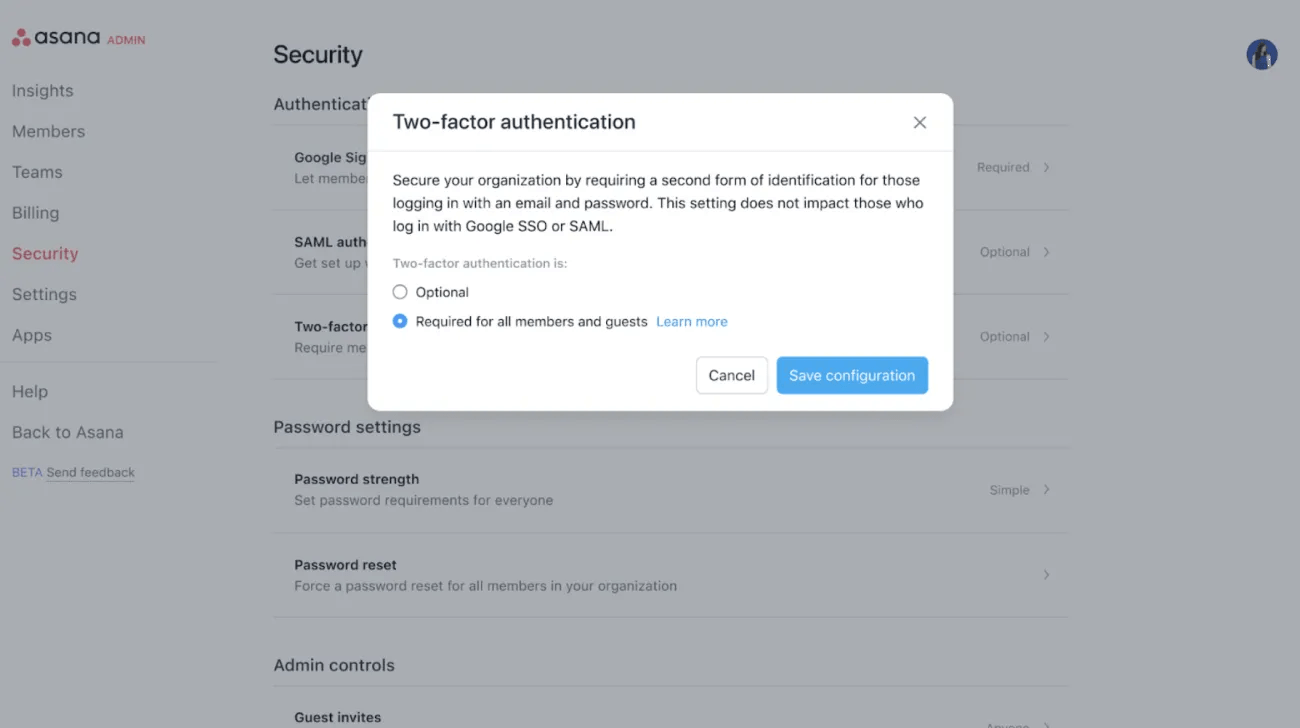Image resolution: width=1300 pixels, height=728 pixels.
Task: Click the Cancel button
Action: click(731, 375)
